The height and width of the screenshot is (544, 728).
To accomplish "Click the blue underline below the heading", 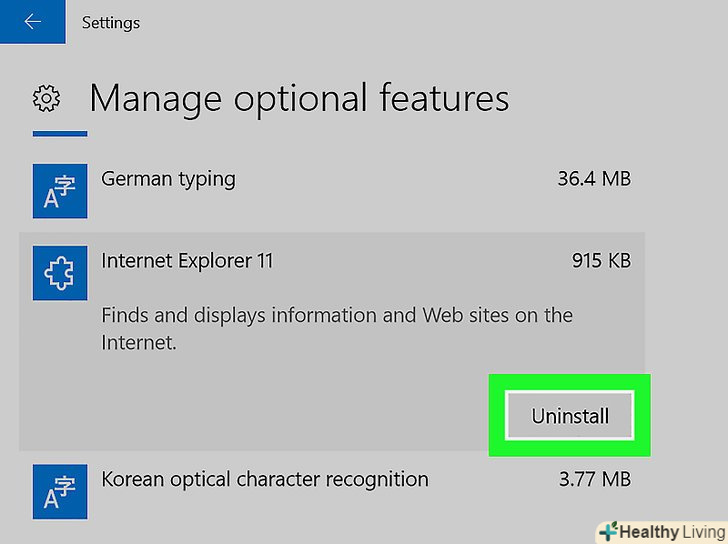I will [x=60, y=134].
